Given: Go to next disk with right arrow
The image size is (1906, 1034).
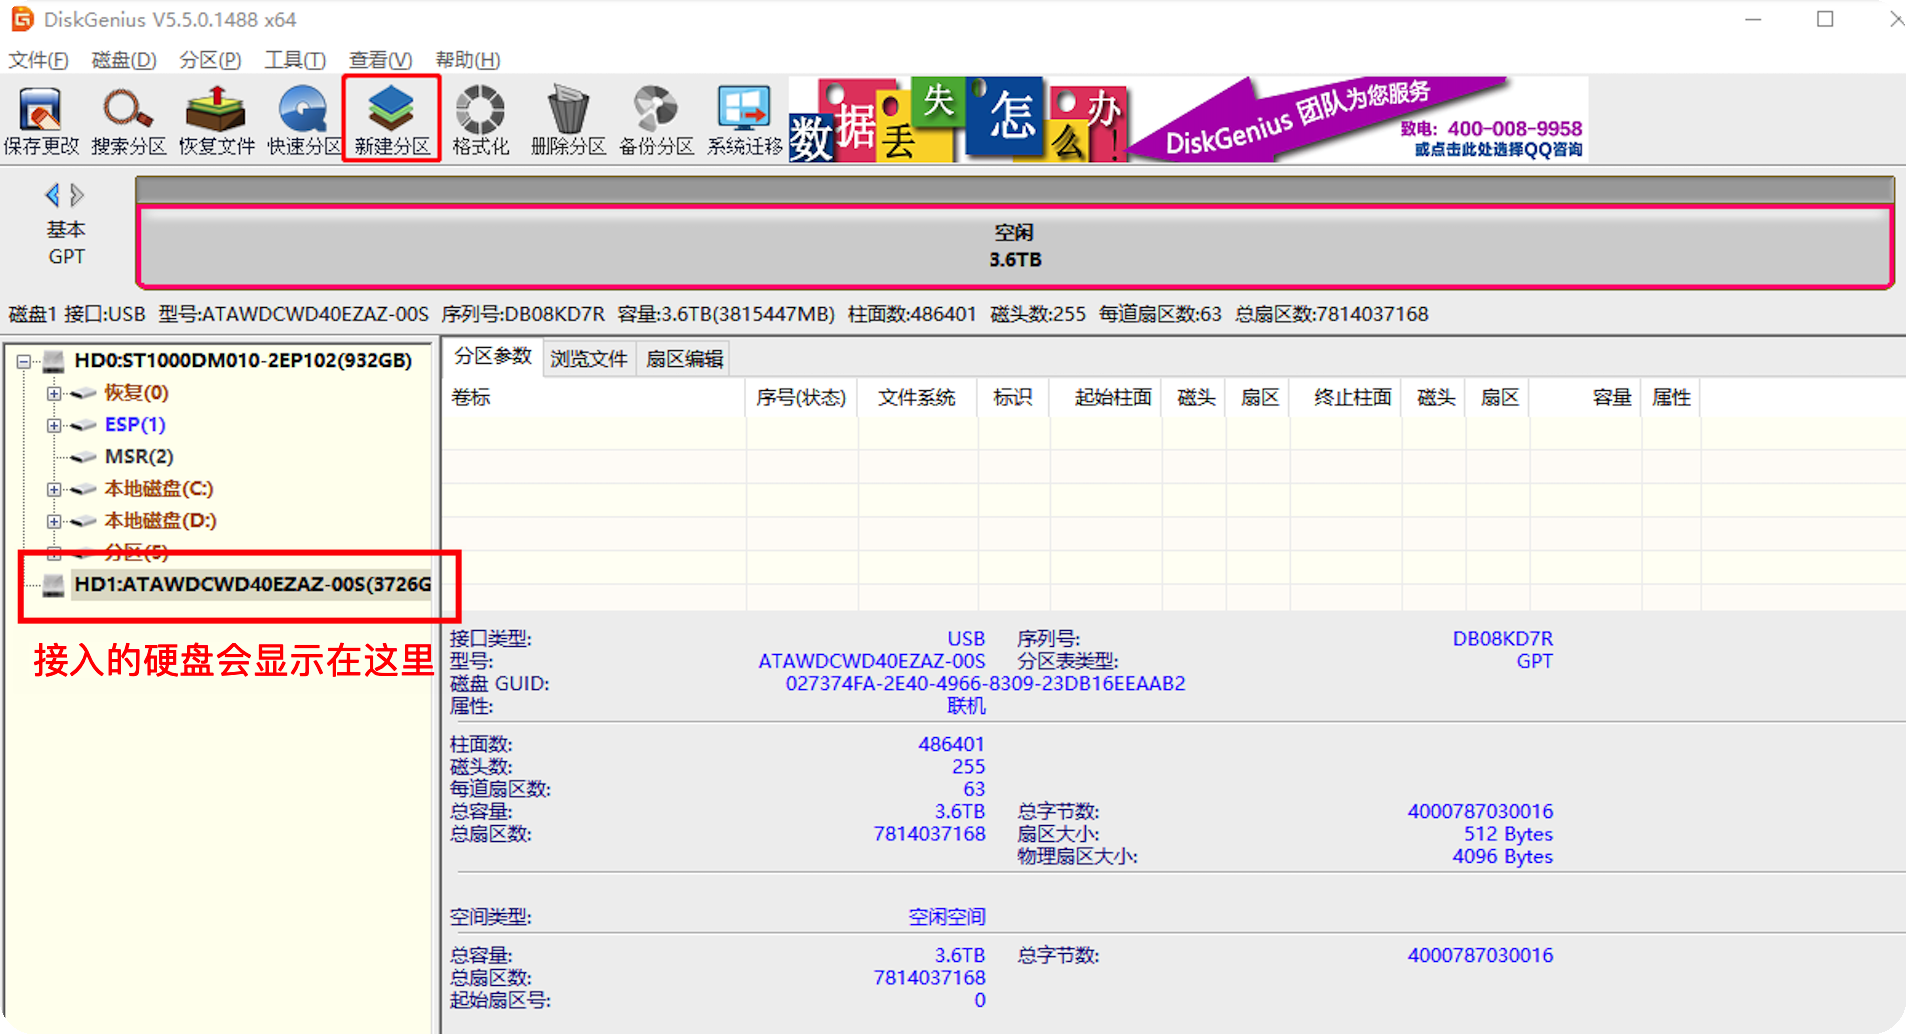Looking at the screenshot, I should click(x=77, y=194).
